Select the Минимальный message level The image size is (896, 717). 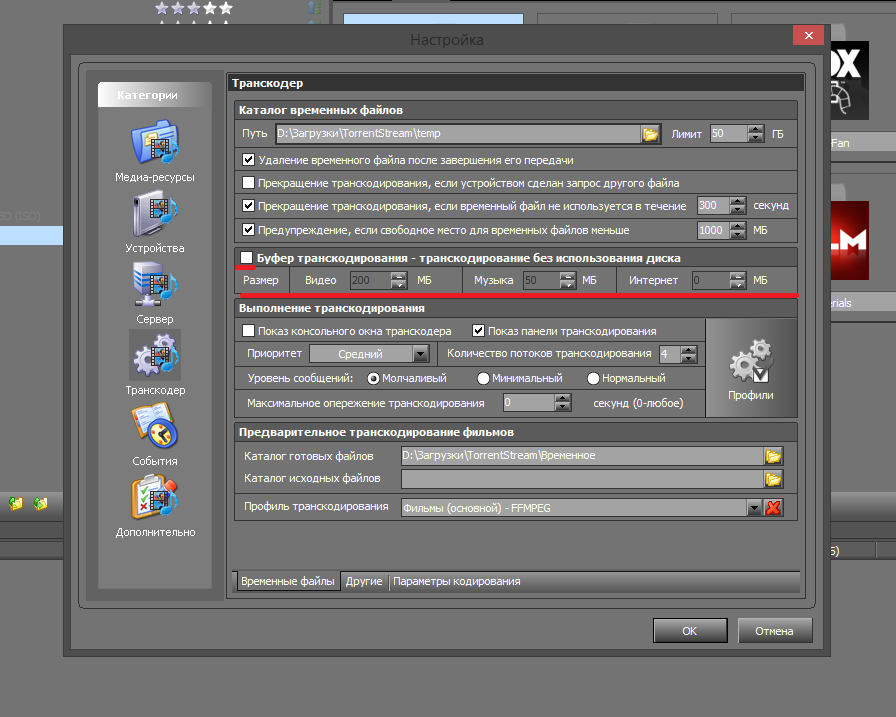click(483, 379)
